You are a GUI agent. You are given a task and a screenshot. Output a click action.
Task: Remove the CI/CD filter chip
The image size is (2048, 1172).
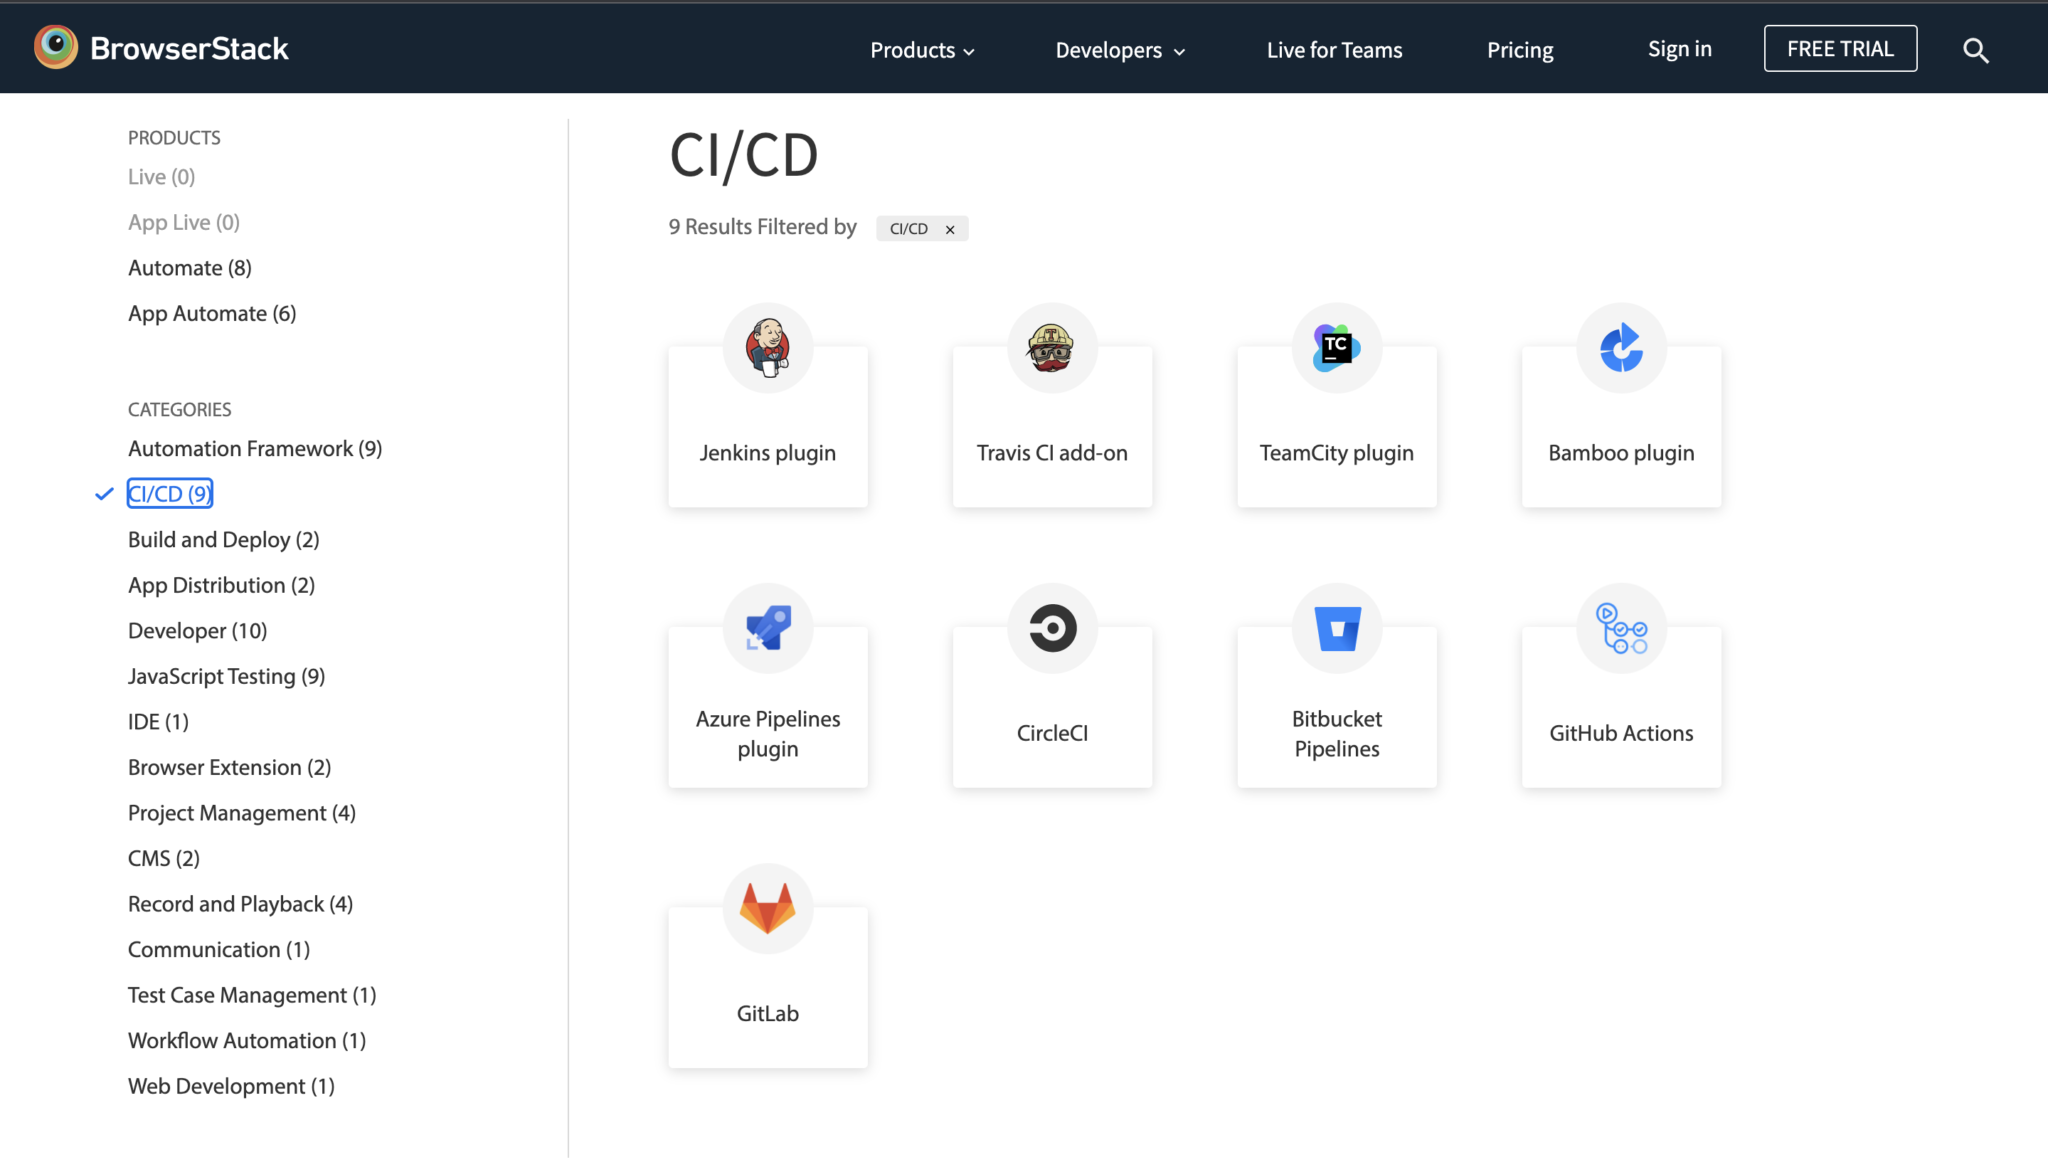click(x=950, y=228)
